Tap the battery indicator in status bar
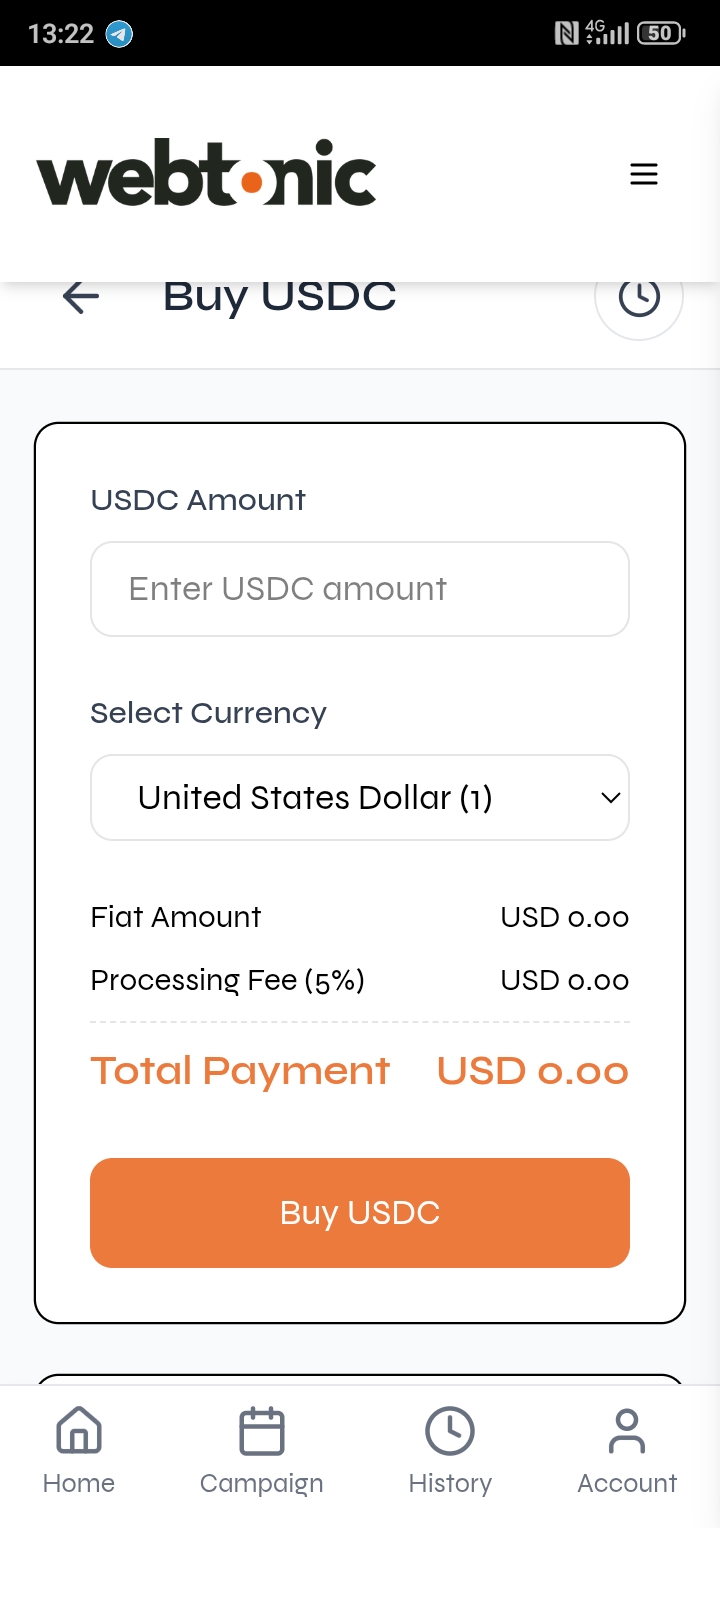 661,34
